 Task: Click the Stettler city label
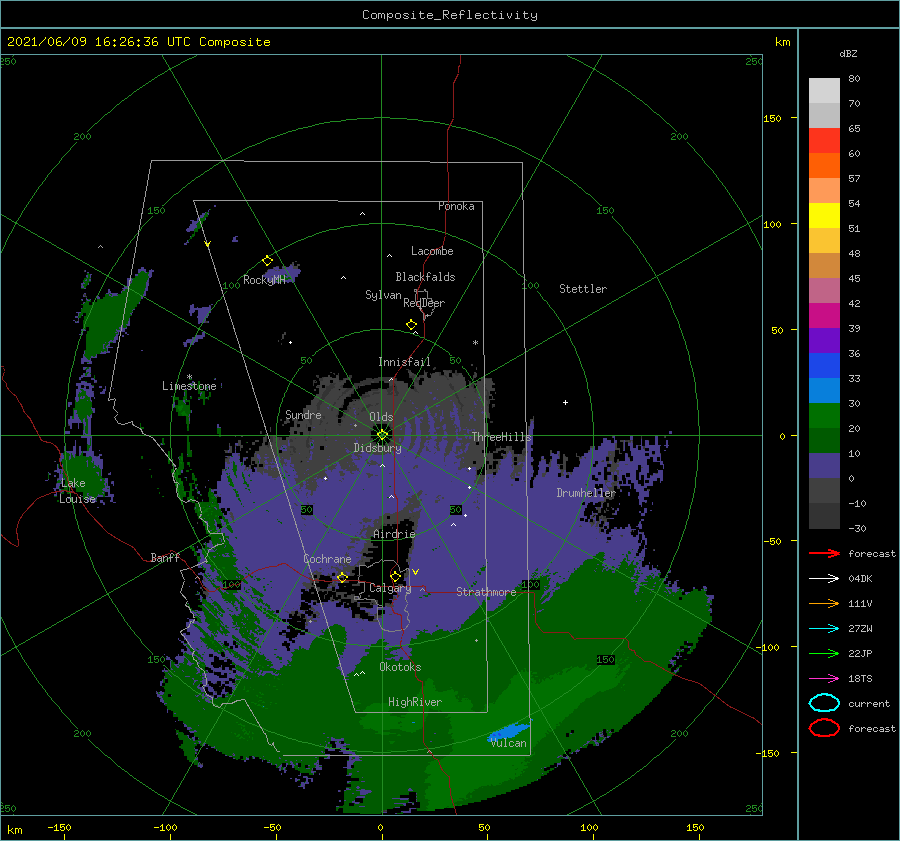[x=583, y=289]
